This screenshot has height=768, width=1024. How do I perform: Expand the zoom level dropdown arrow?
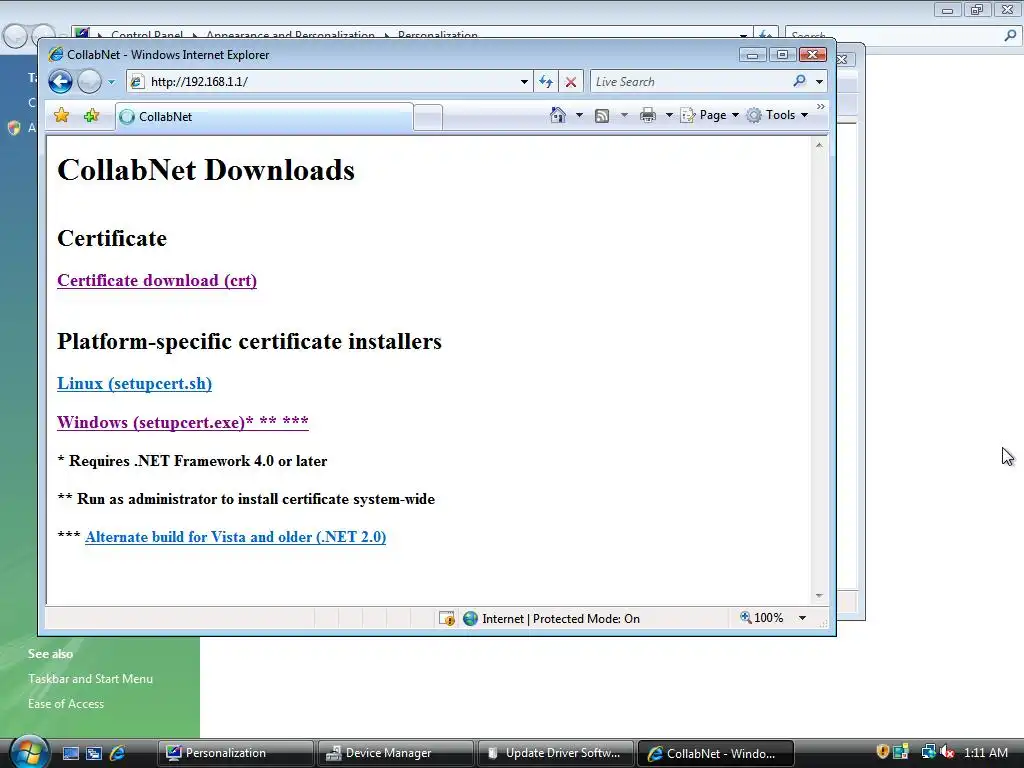802,618
